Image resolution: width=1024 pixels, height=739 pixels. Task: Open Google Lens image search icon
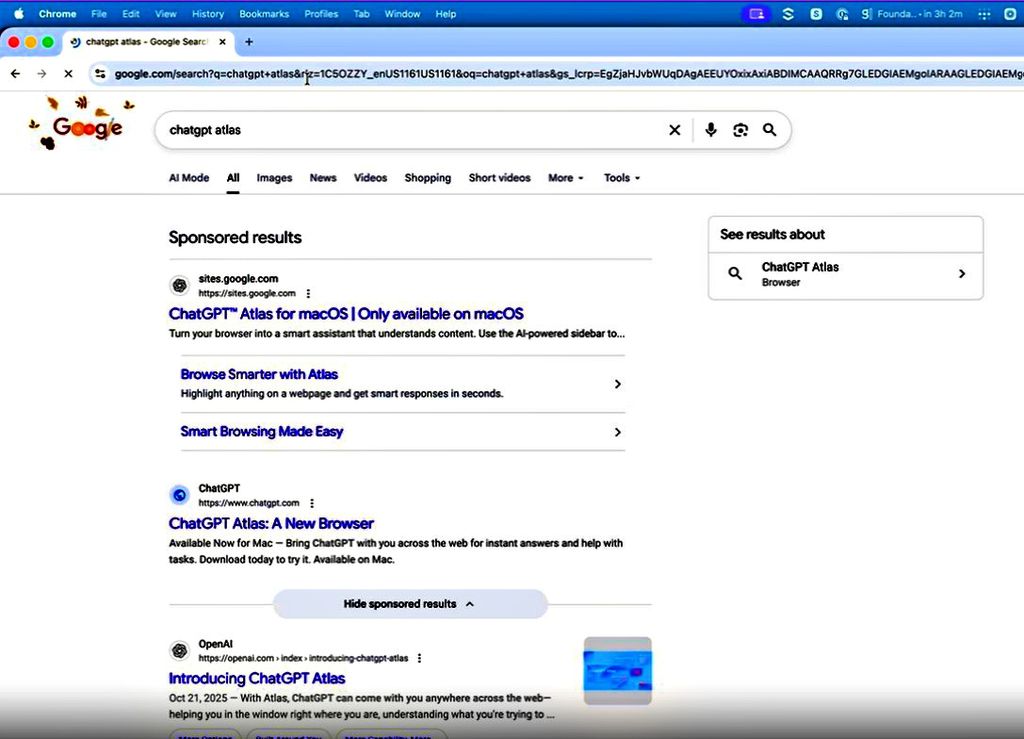740,130
